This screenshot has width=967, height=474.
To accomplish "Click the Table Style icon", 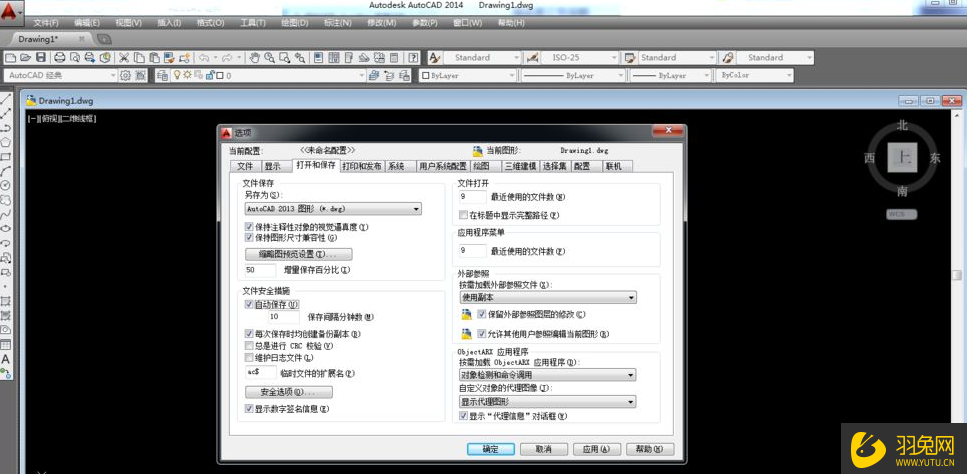I will (630, 58).
